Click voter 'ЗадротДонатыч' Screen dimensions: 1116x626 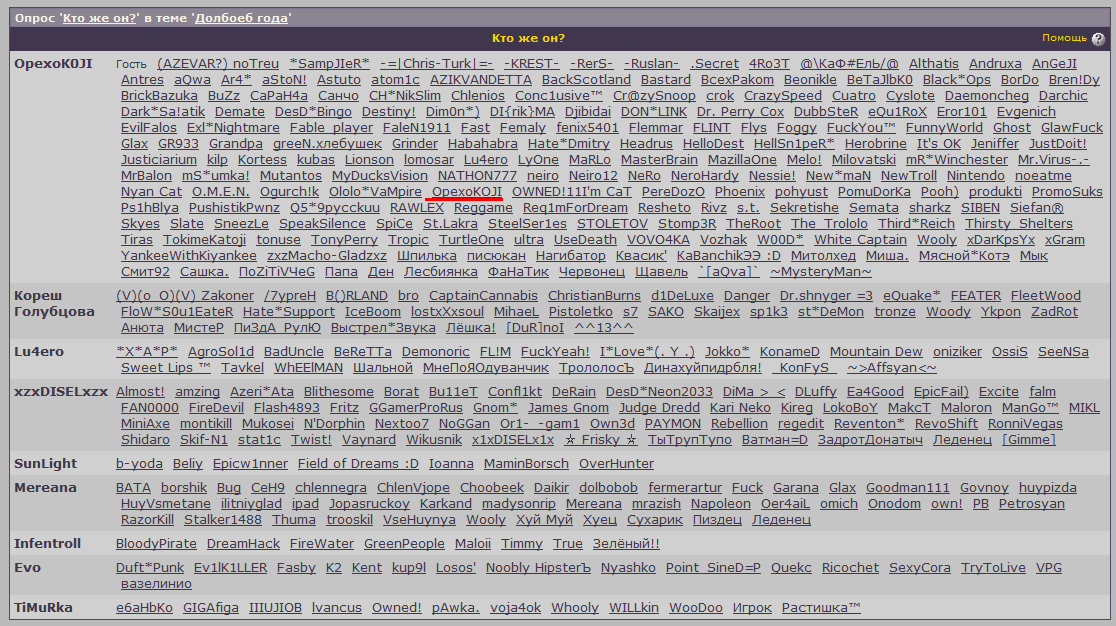click(870, 440)
